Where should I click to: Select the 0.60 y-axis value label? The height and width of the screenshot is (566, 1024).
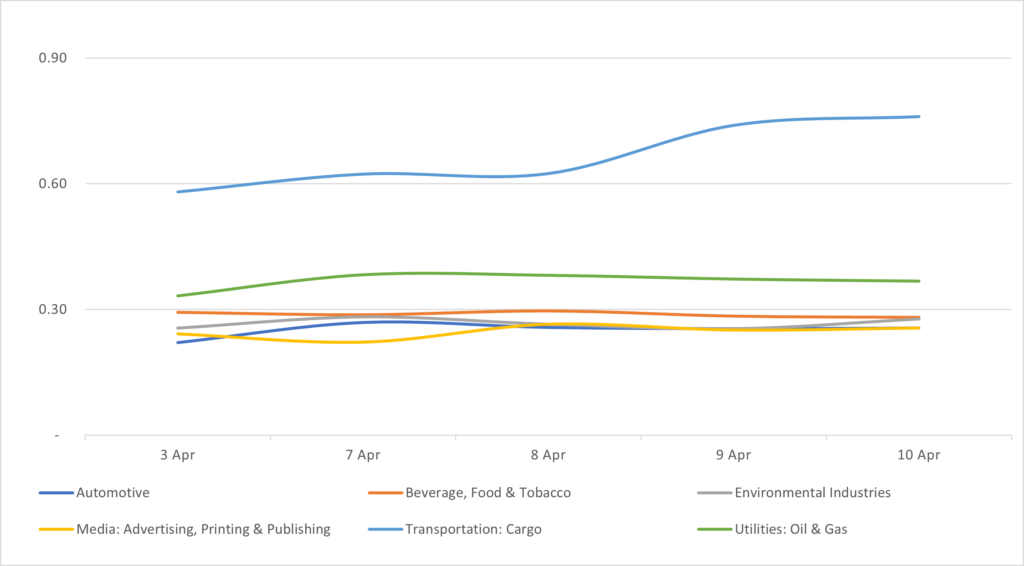click(x=52, y=184)
